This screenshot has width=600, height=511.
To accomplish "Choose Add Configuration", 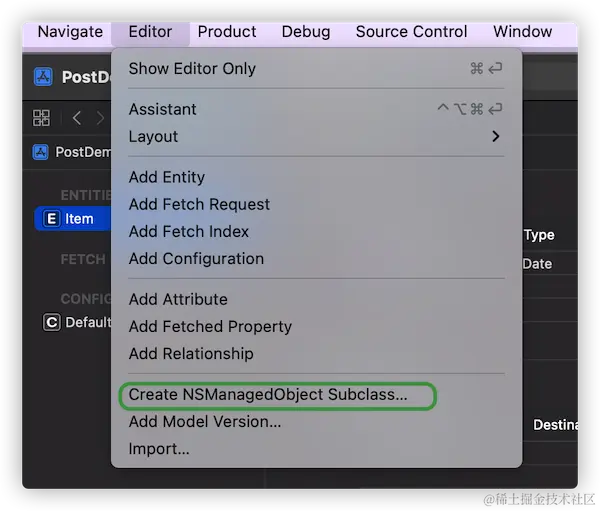I will click(x=316, y=259).
